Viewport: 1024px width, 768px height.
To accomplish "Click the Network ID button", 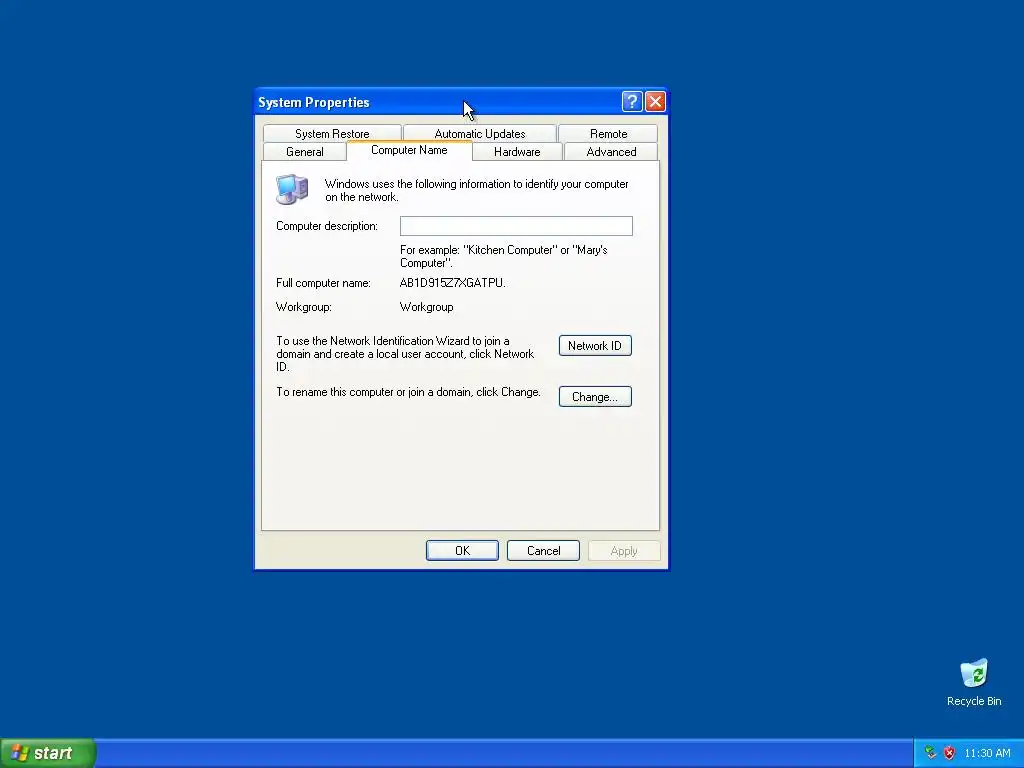I will click(595, 345).
